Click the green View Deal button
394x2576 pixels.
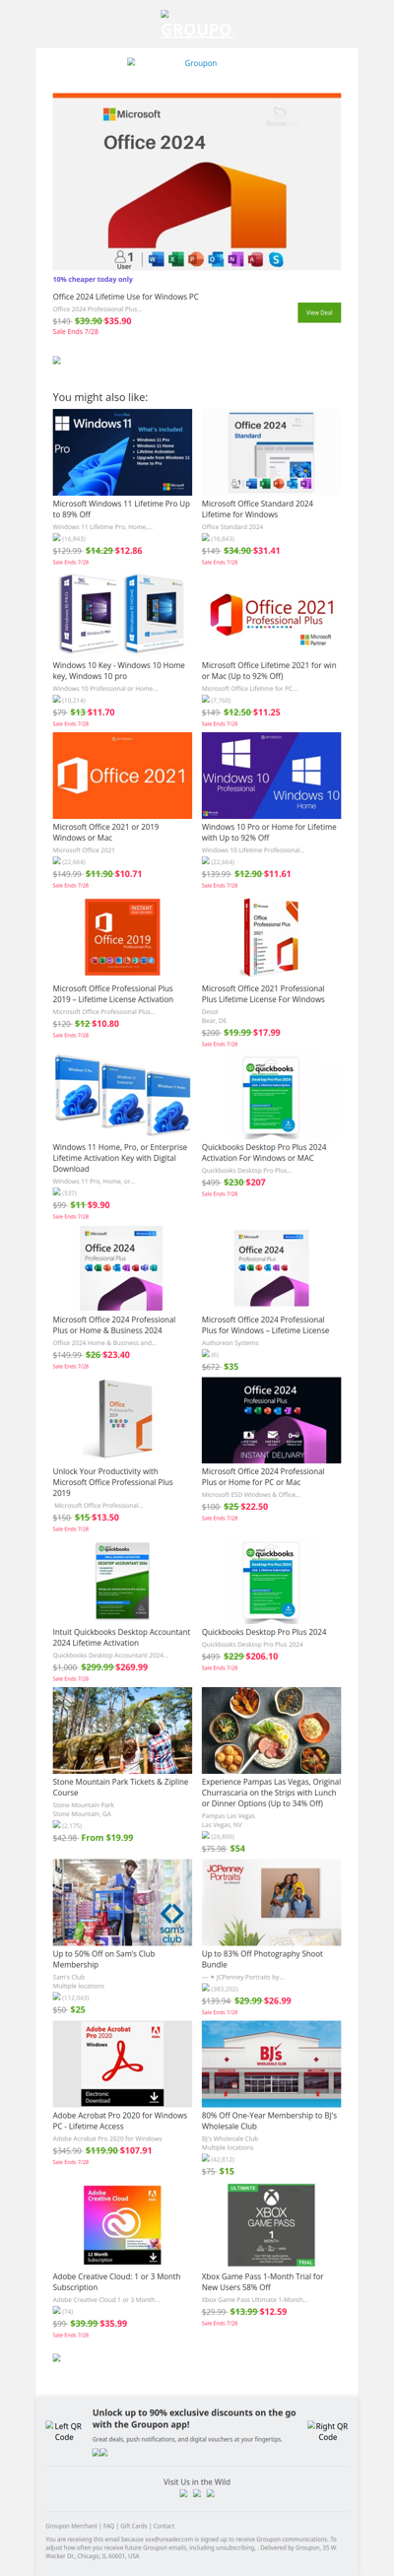(319, 312)
